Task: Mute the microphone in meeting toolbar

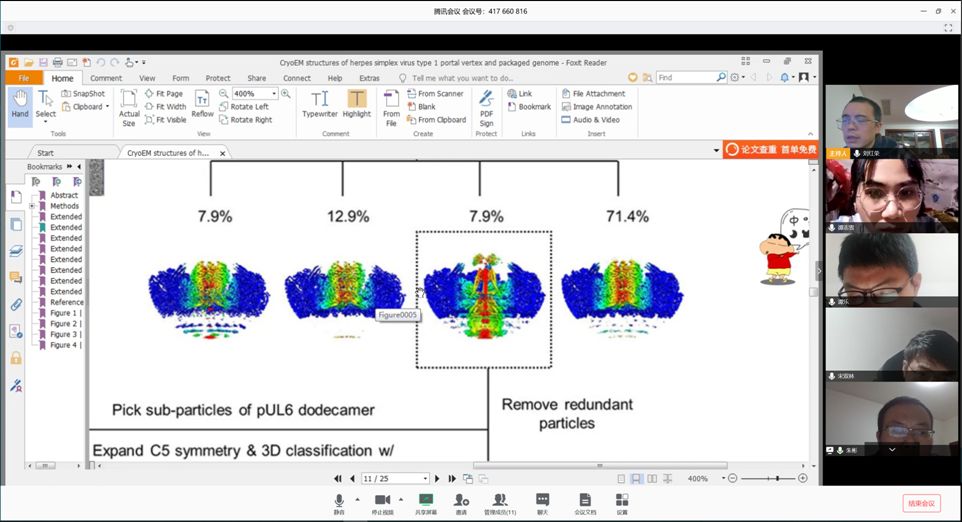Action: [x=339, y=503]
